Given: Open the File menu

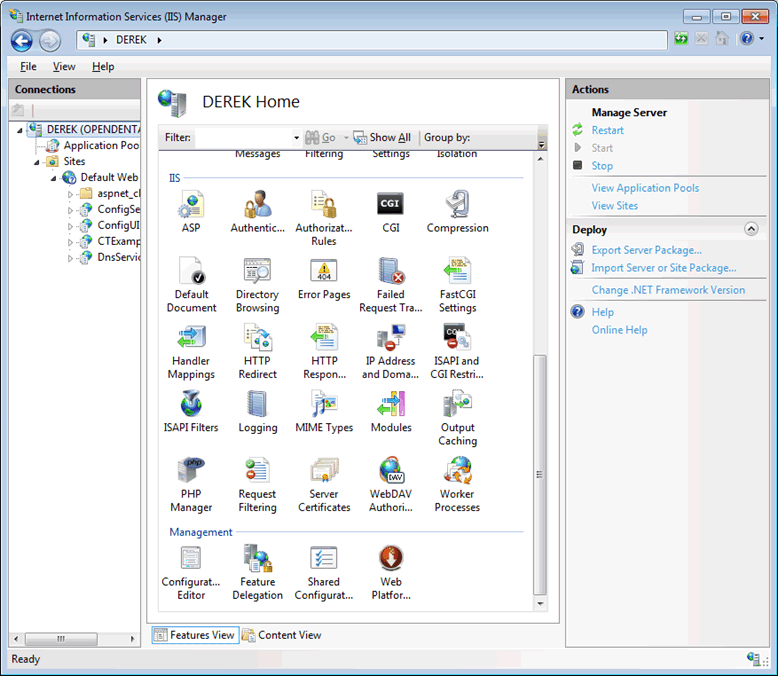Looking at the screenshot, I should coord(28,67).
